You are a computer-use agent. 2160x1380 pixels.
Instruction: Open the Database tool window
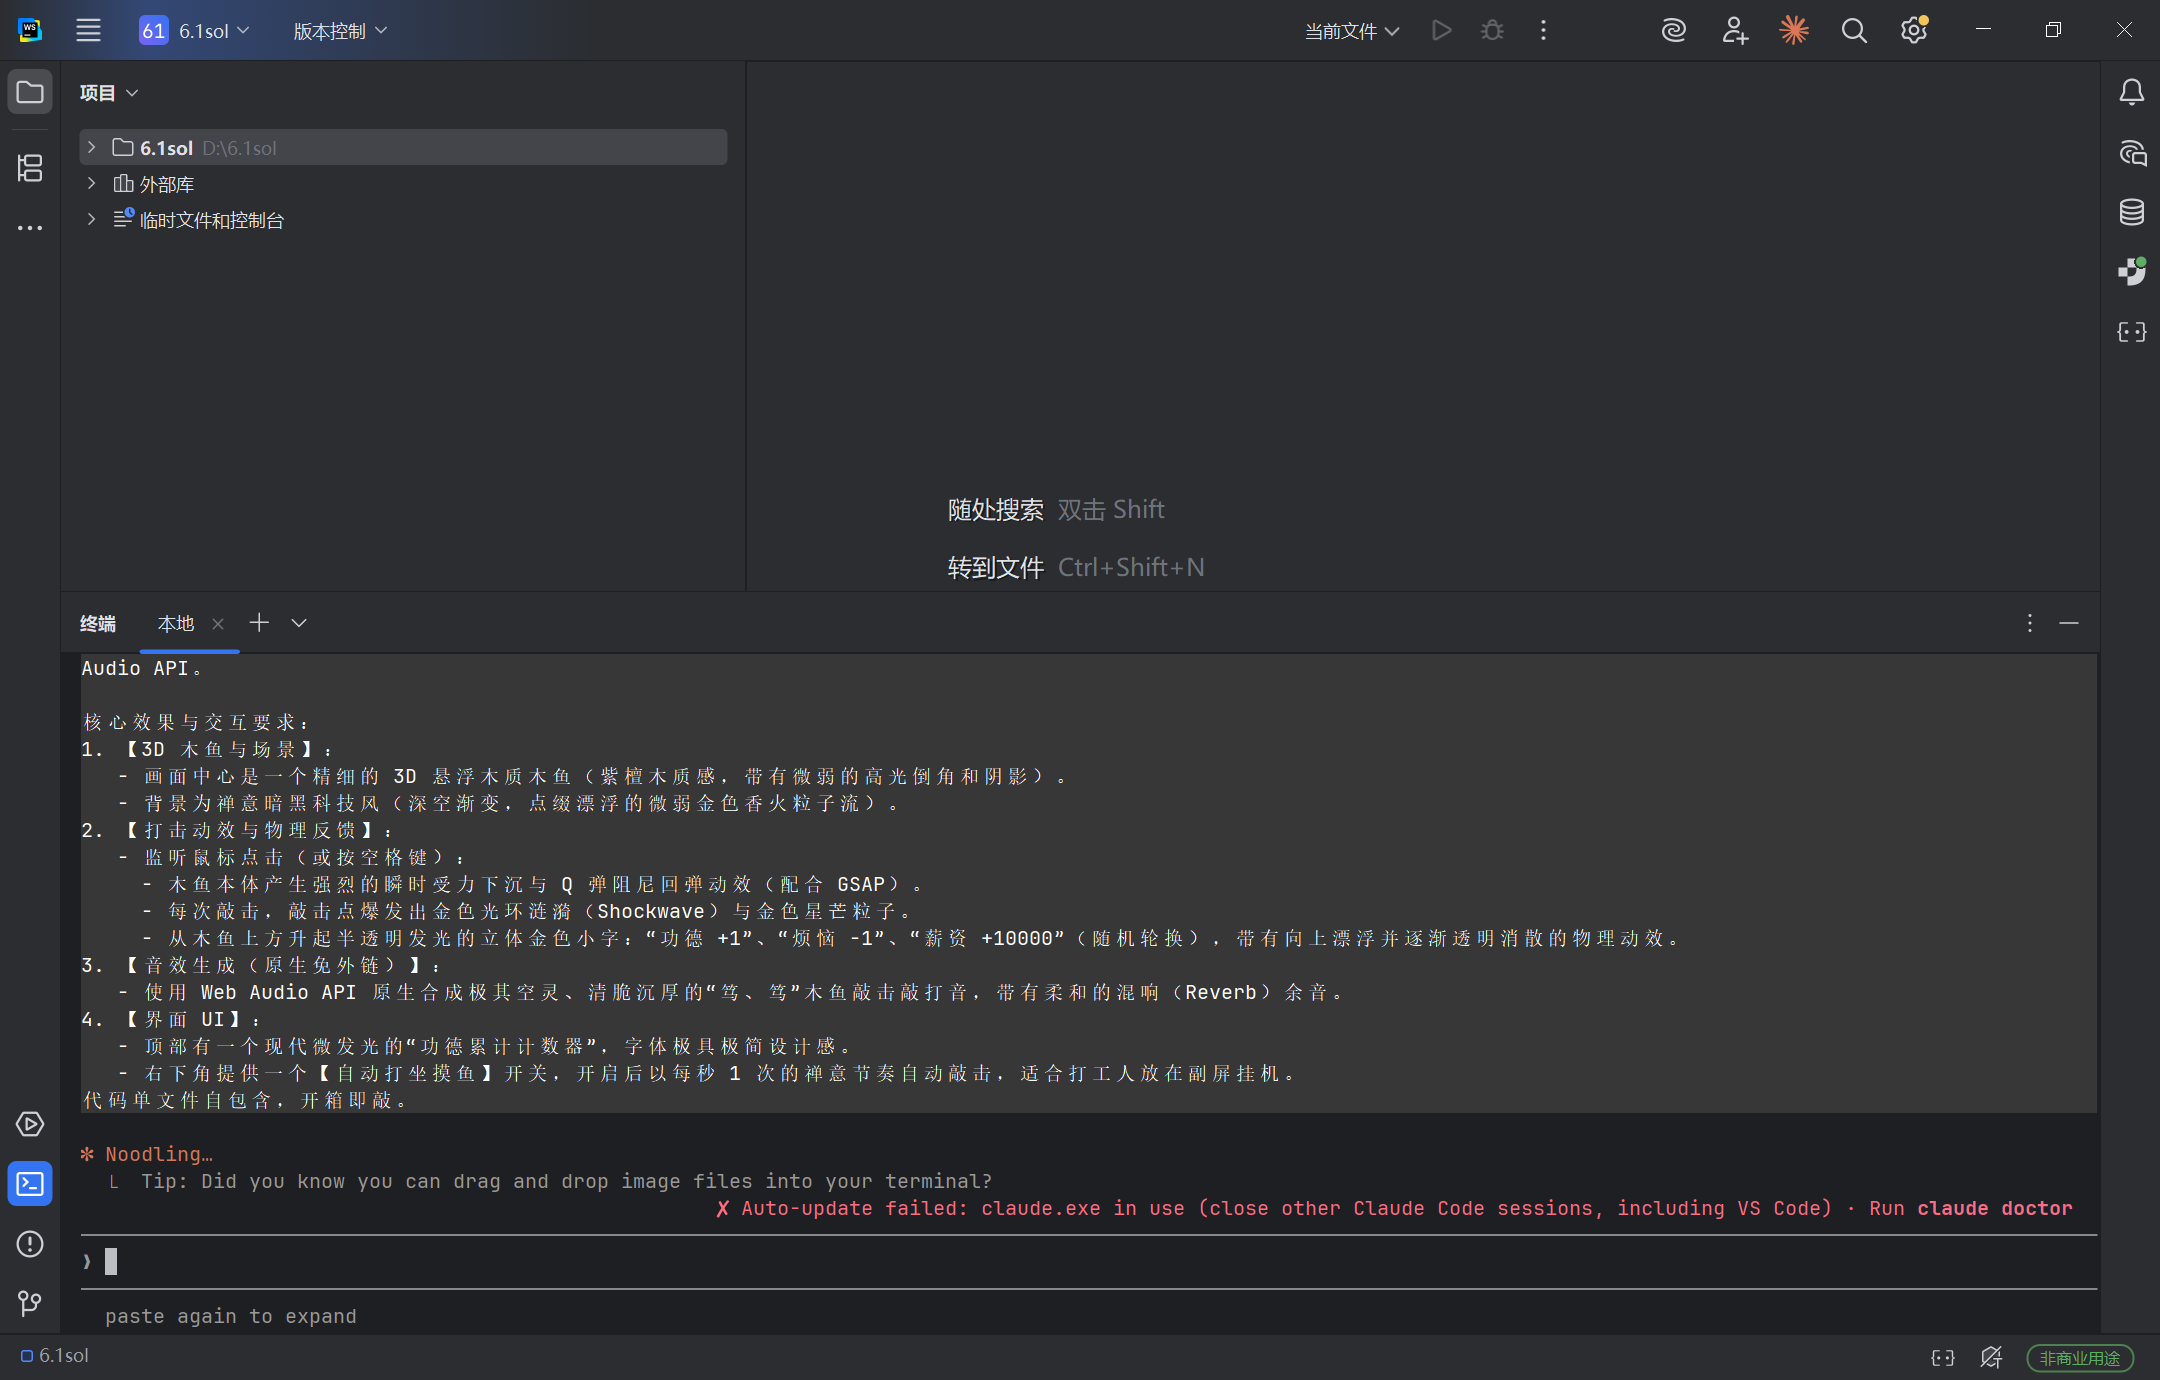point(2131,212)
